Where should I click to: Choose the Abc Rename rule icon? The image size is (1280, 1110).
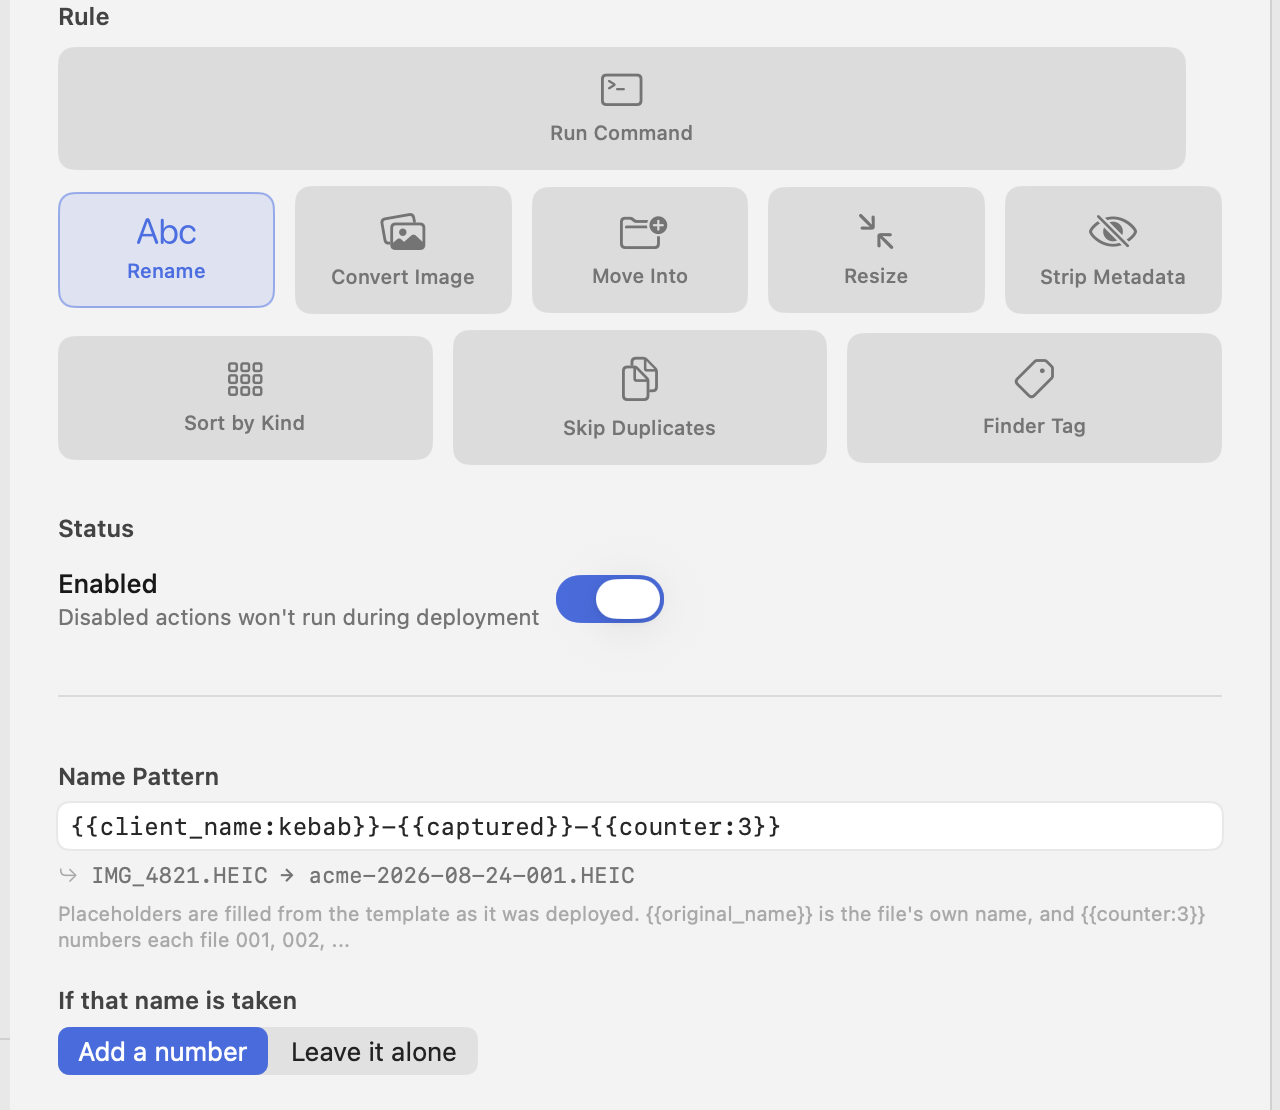166,232
